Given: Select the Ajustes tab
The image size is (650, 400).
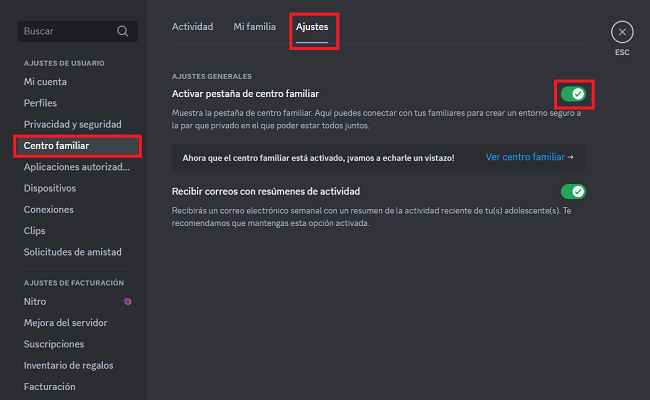Looking at the screenshot, I should click(311, 28).
